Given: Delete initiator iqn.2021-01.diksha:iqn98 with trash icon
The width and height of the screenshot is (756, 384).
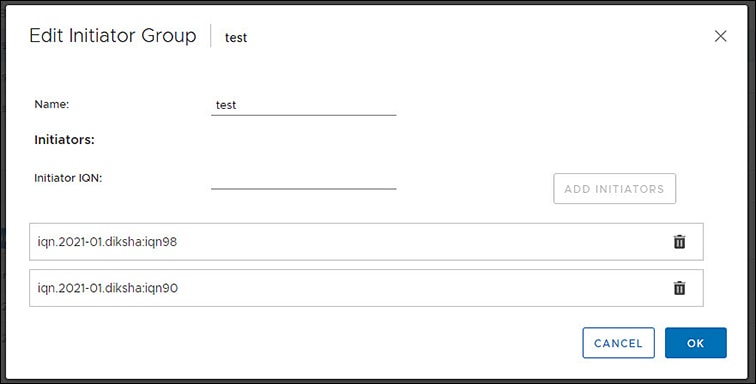Looking at the screenshot, I should [x=679, y=242].
